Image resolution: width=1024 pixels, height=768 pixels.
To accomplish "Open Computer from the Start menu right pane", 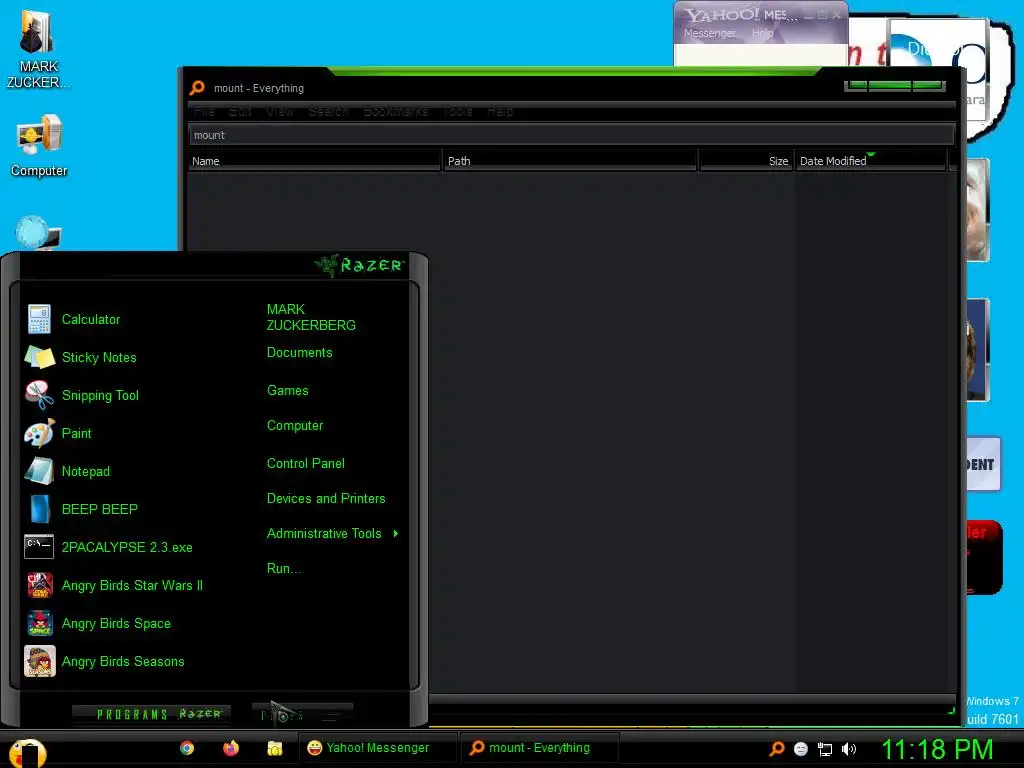I will 295,426.
